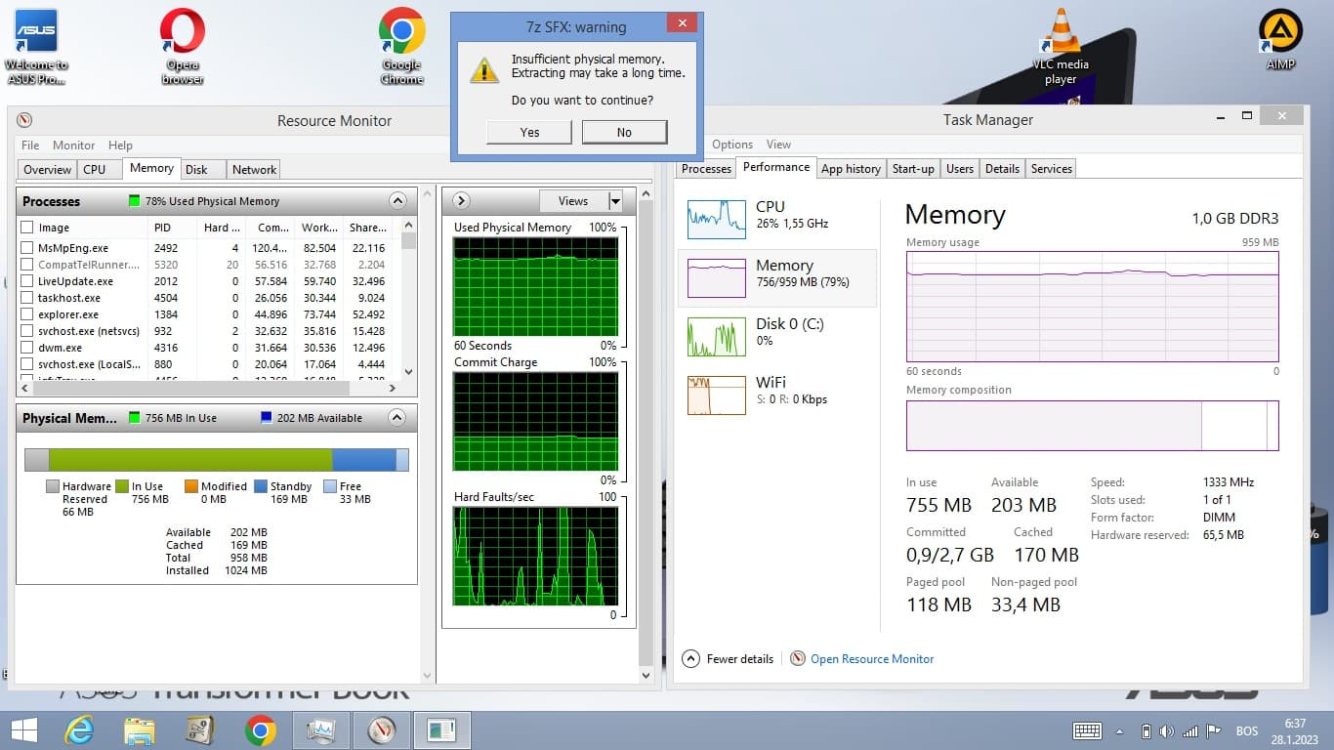Check the explorer.exe process checkbox
Image resolution: width=1334 pixels, height=750 pixels.
click(x=28, y=314)
